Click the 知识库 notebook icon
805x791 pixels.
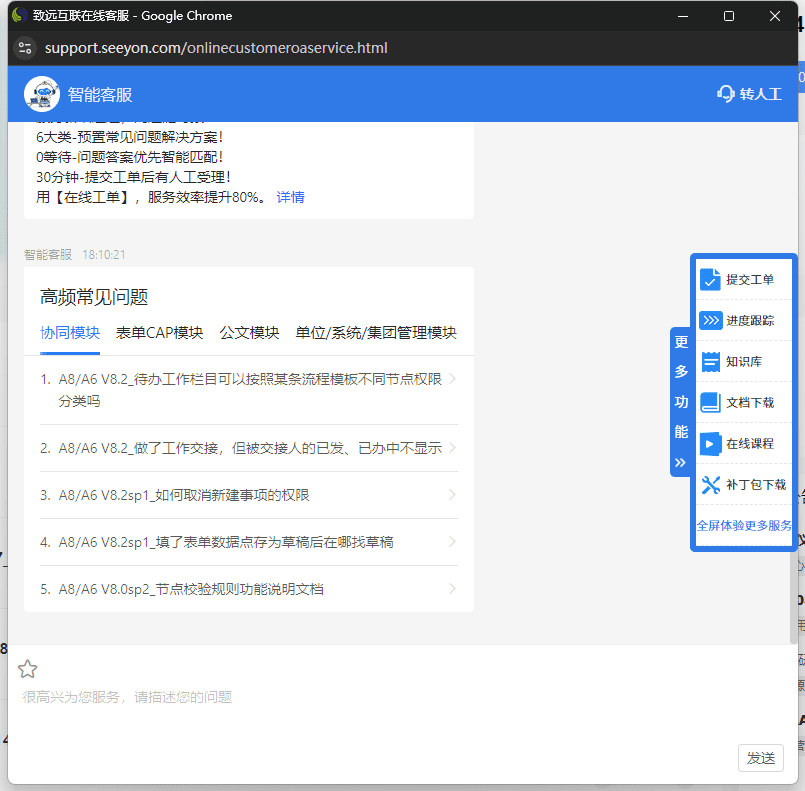tap(711, 362)
